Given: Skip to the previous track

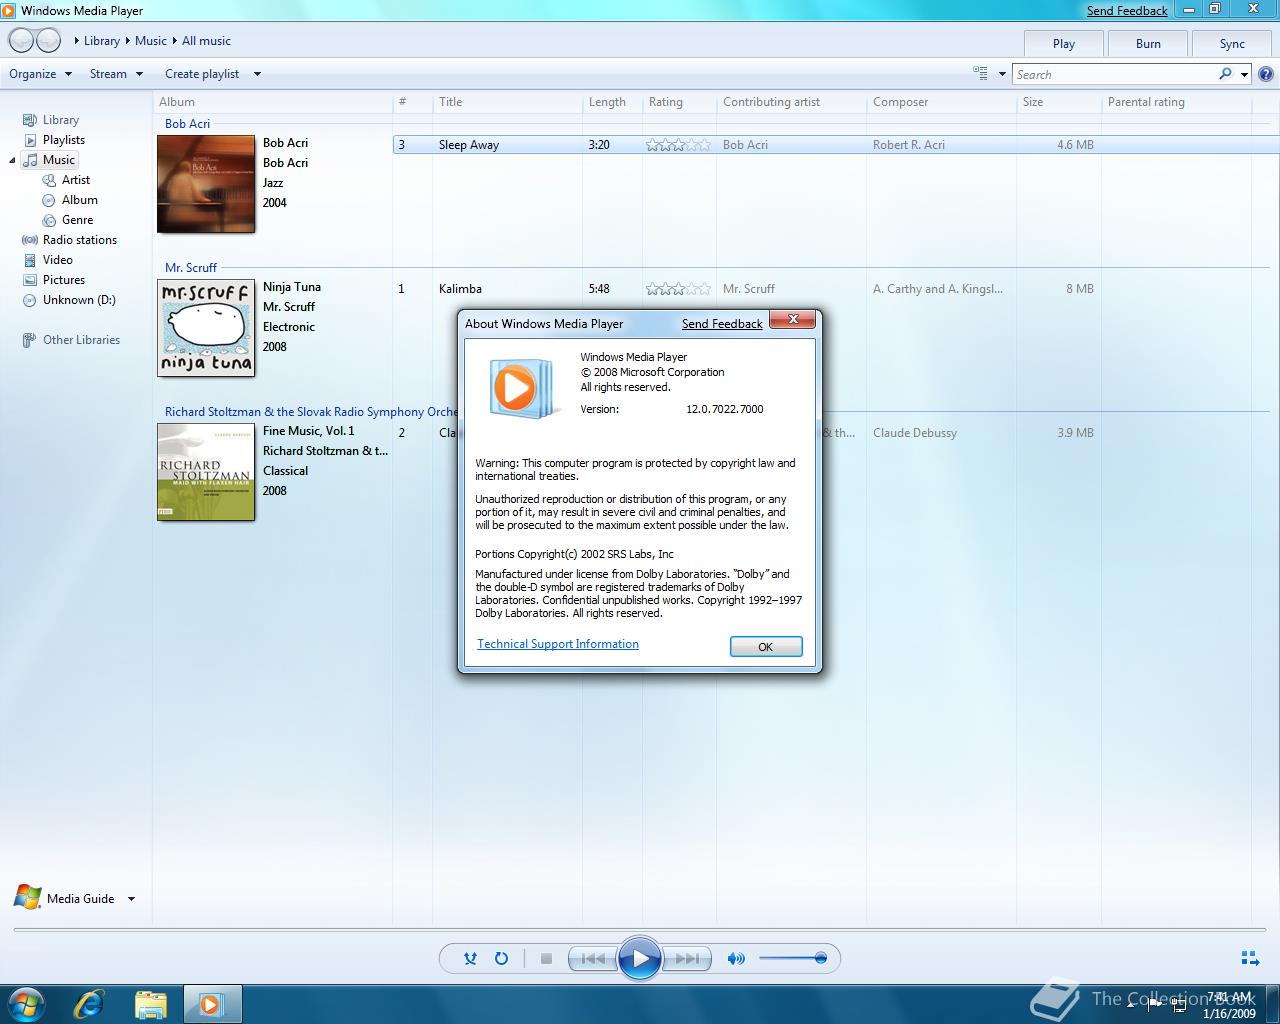Looking at the screenshot, I should 592,958.
